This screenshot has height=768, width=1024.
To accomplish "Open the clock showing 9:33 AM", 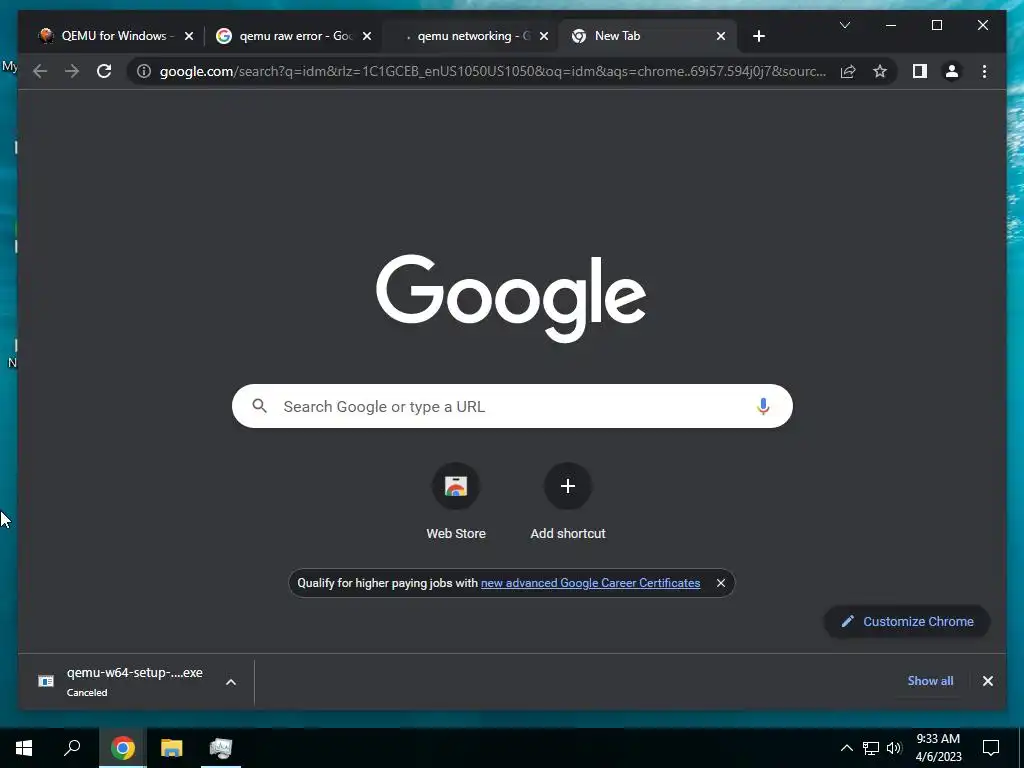I will click(938, 748).
